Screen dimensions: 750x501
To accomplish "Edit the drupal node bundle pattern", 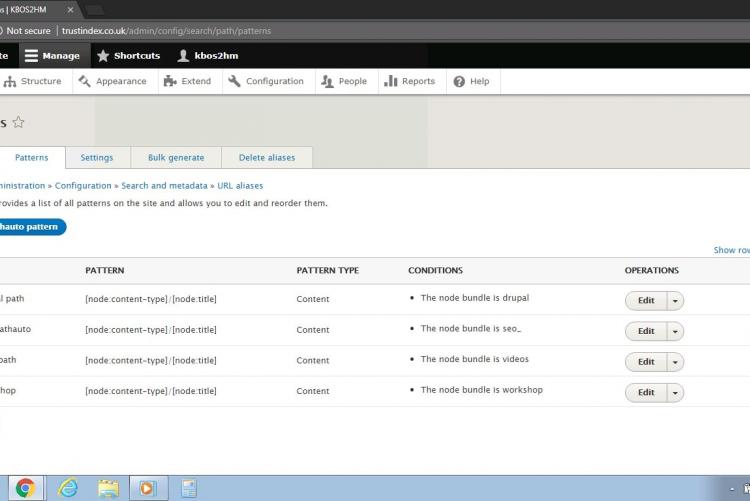I will pos(646,301).
